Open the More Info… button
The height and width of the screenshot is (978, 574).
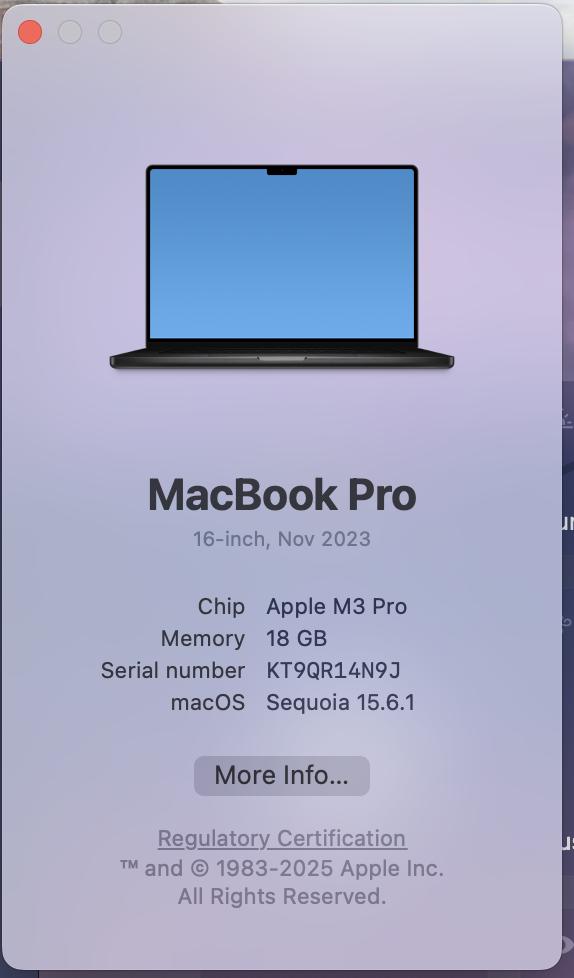[x=282, y=775]
